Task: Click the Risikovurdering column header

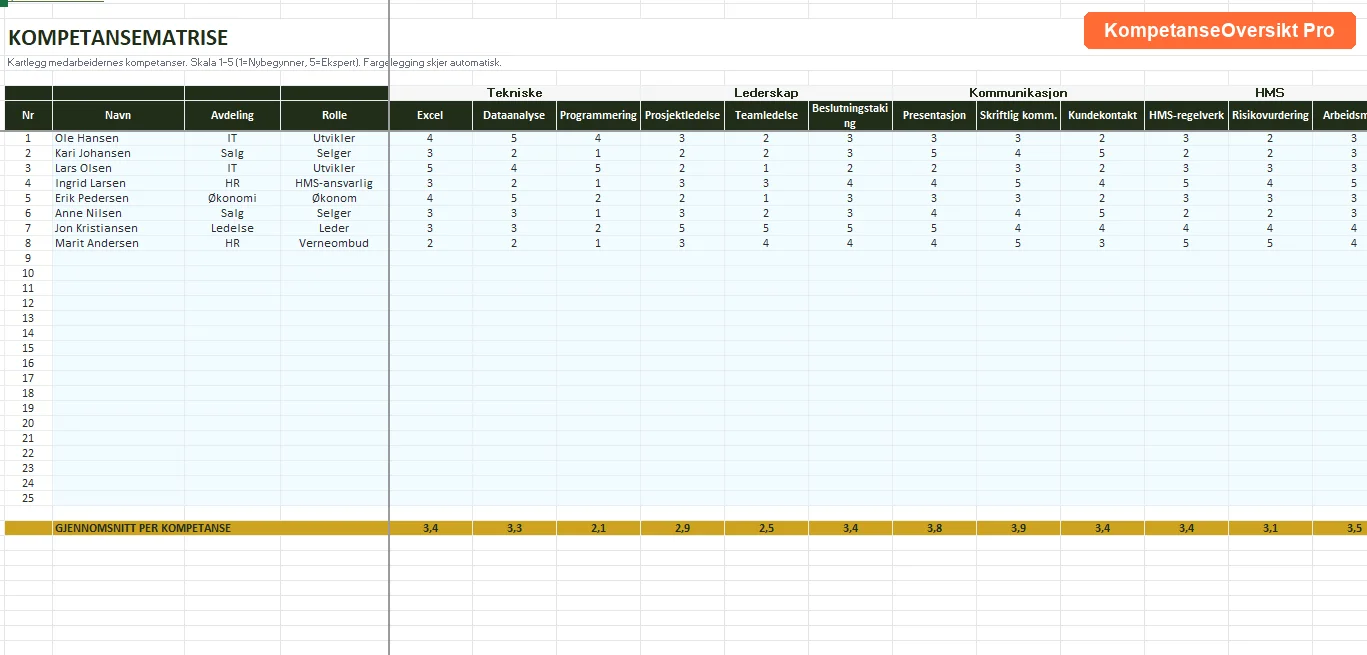Action: point(1270,115)
